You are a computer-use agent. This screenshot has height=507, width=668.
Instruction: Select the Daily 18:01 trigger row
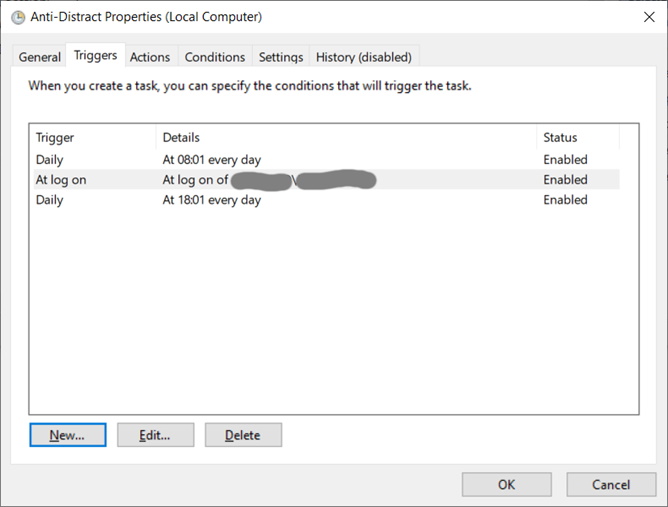[x=211, y=200]
